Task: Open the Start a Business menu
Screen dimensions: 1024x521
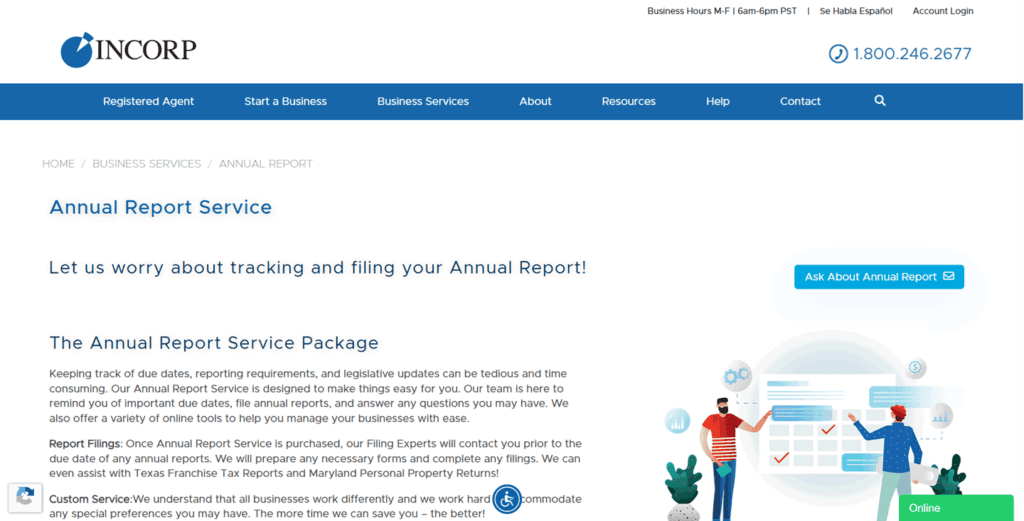Action: [x=285, y=101]
